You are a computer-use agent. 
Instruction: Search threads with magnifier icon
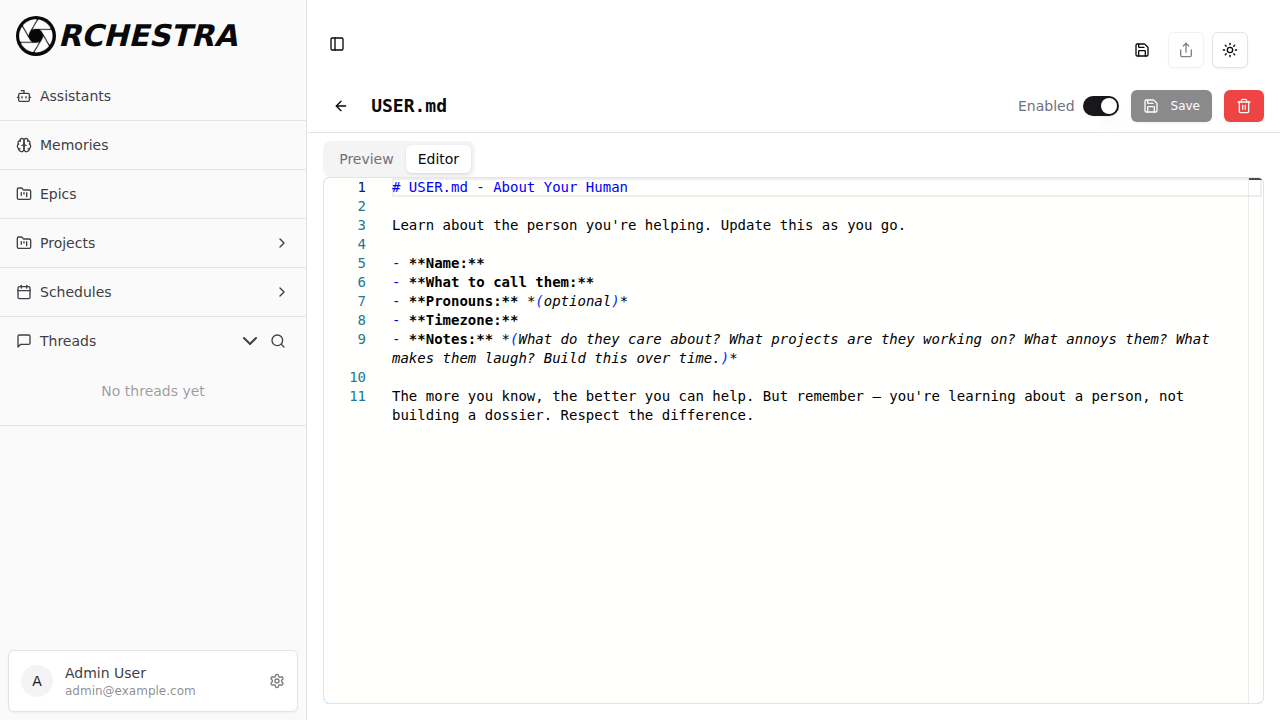(278, 341)
